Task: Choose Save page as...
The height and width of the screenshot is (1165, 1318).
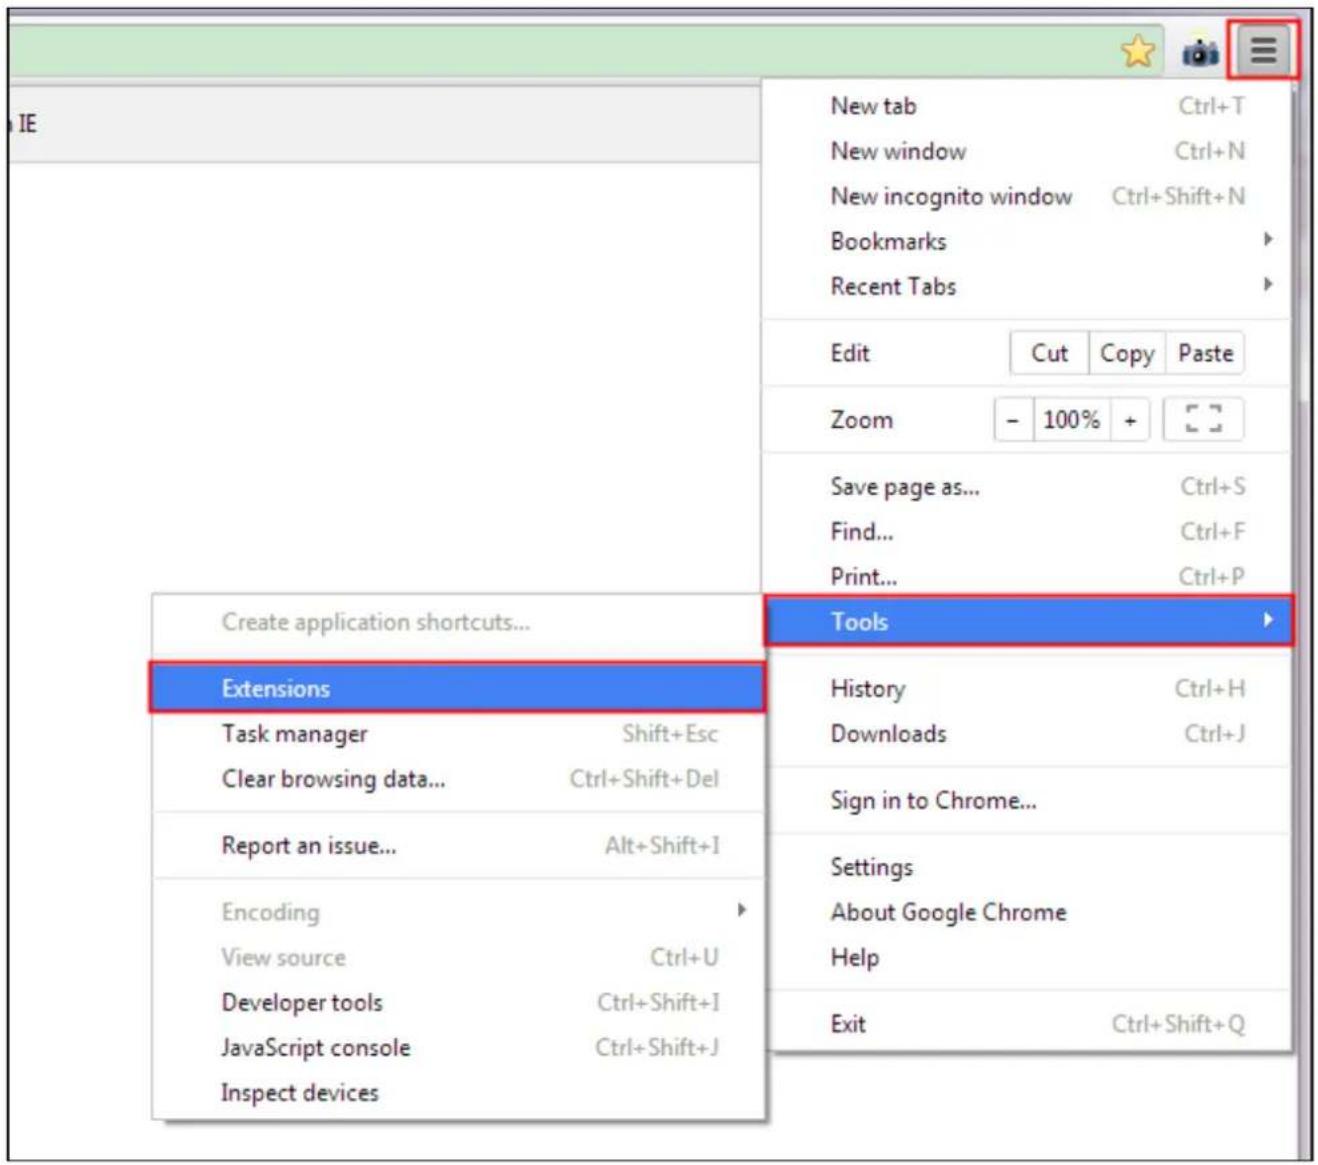Action: coord(1027,487)
